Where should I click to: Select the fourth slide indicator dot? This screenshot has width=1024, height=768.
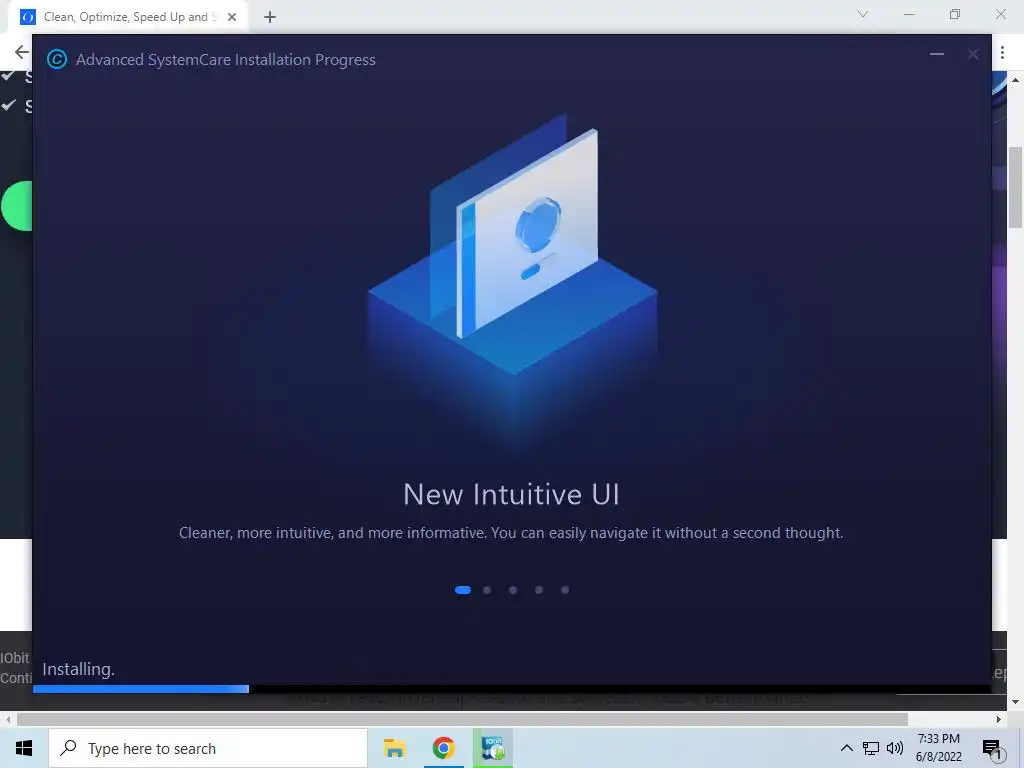click(x=539, y=590)
